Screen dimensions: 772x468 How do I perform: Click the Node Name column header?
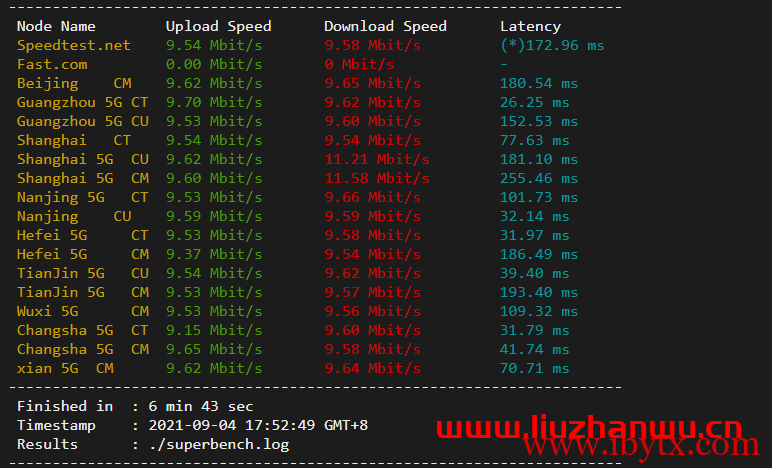[x=56, y=26]
